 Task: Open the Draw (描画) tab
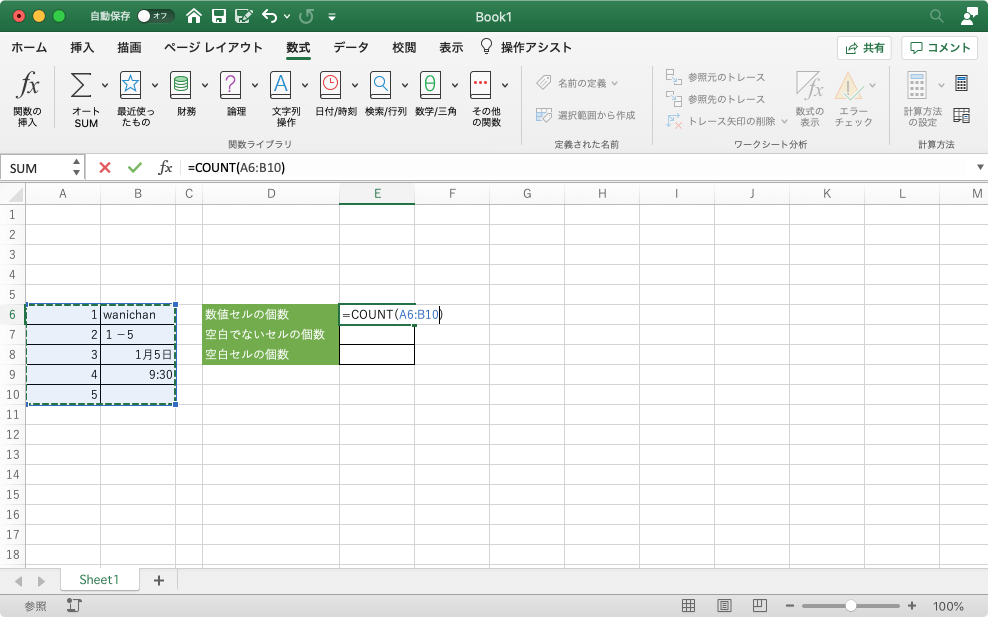[129, 47]
